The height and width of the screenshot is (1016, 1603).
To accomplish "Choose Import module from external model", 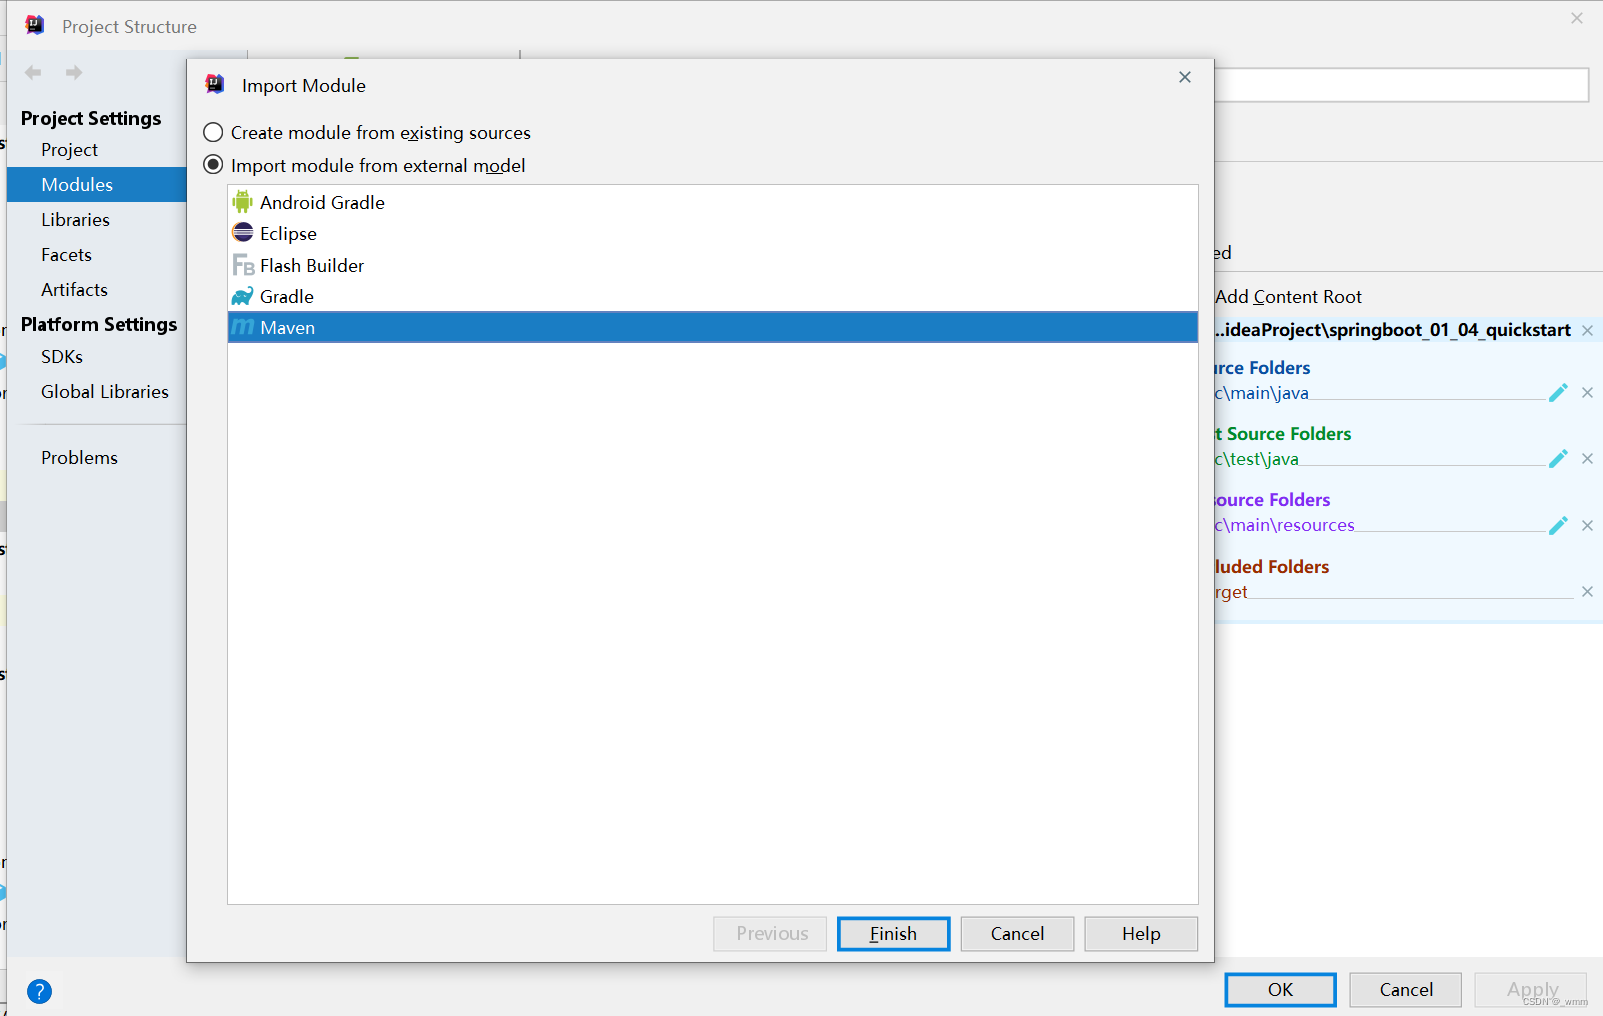I will click(364, 165).
